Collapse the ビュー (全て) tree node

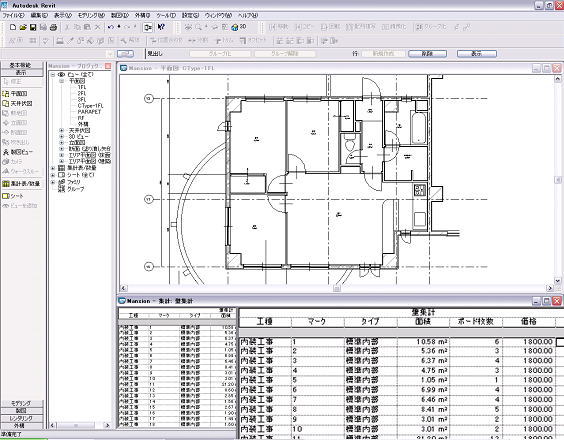[53, 75]
